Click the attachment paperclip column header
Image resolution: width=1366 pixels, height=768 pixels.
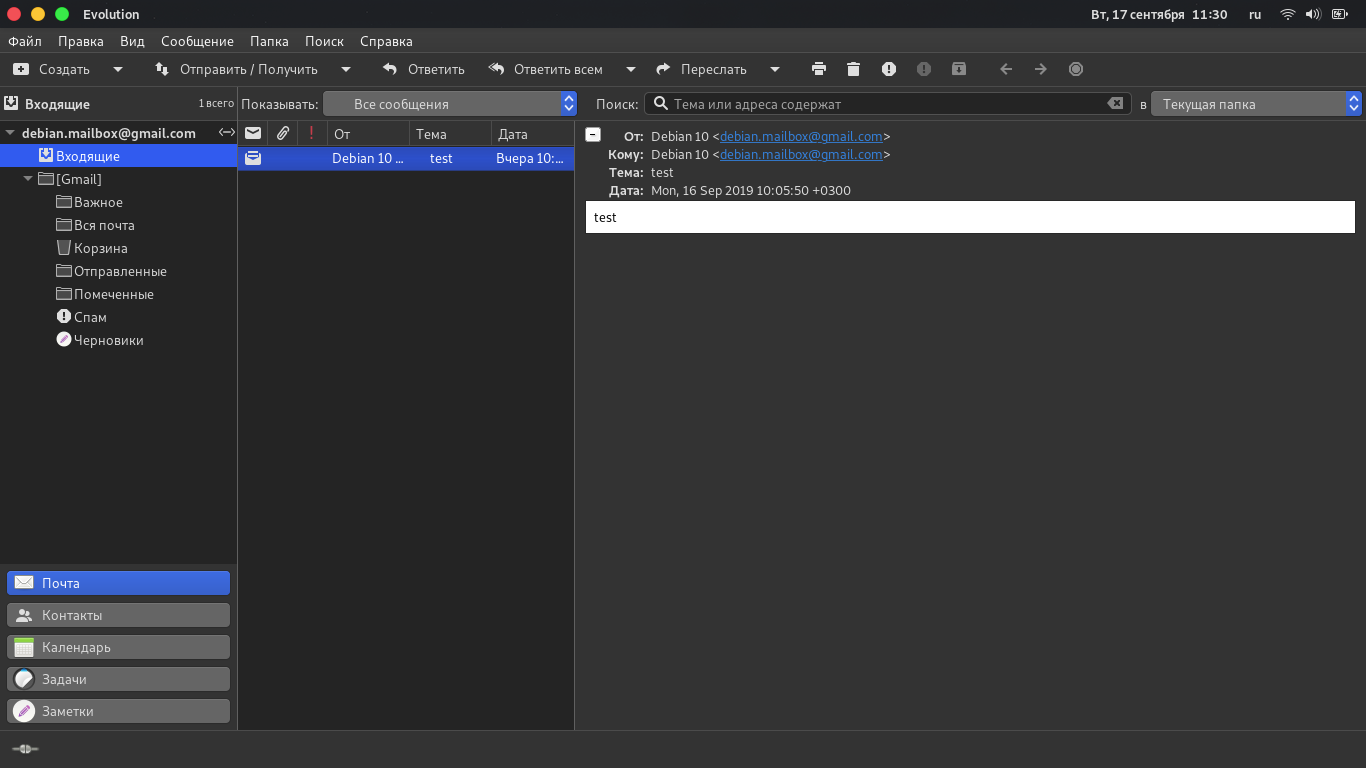[283, 133]
